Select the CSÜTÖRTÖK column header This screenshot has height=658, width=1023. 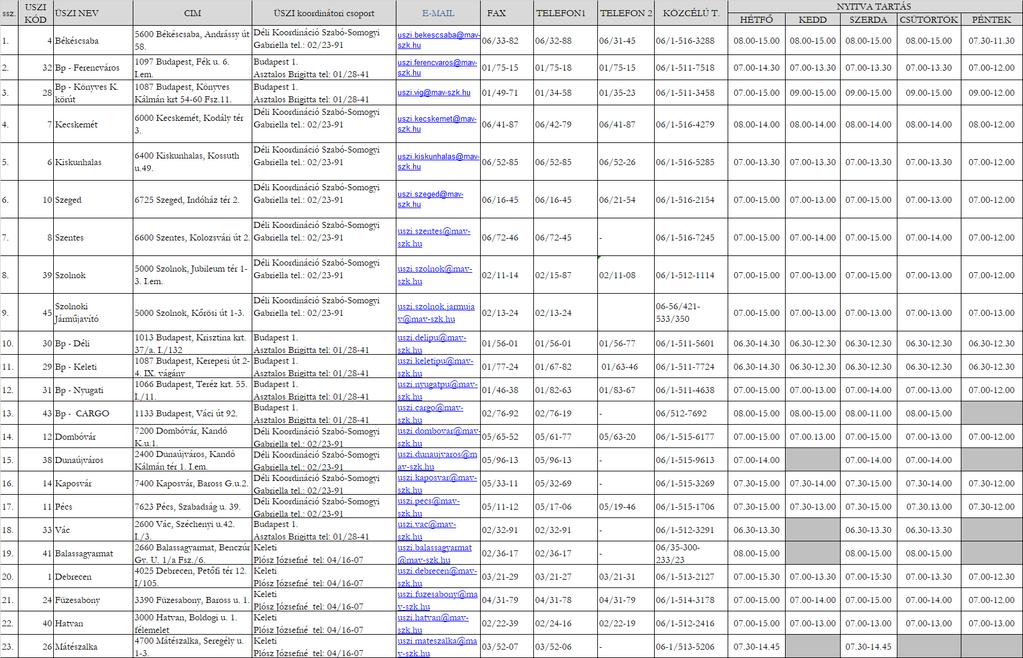929,20
